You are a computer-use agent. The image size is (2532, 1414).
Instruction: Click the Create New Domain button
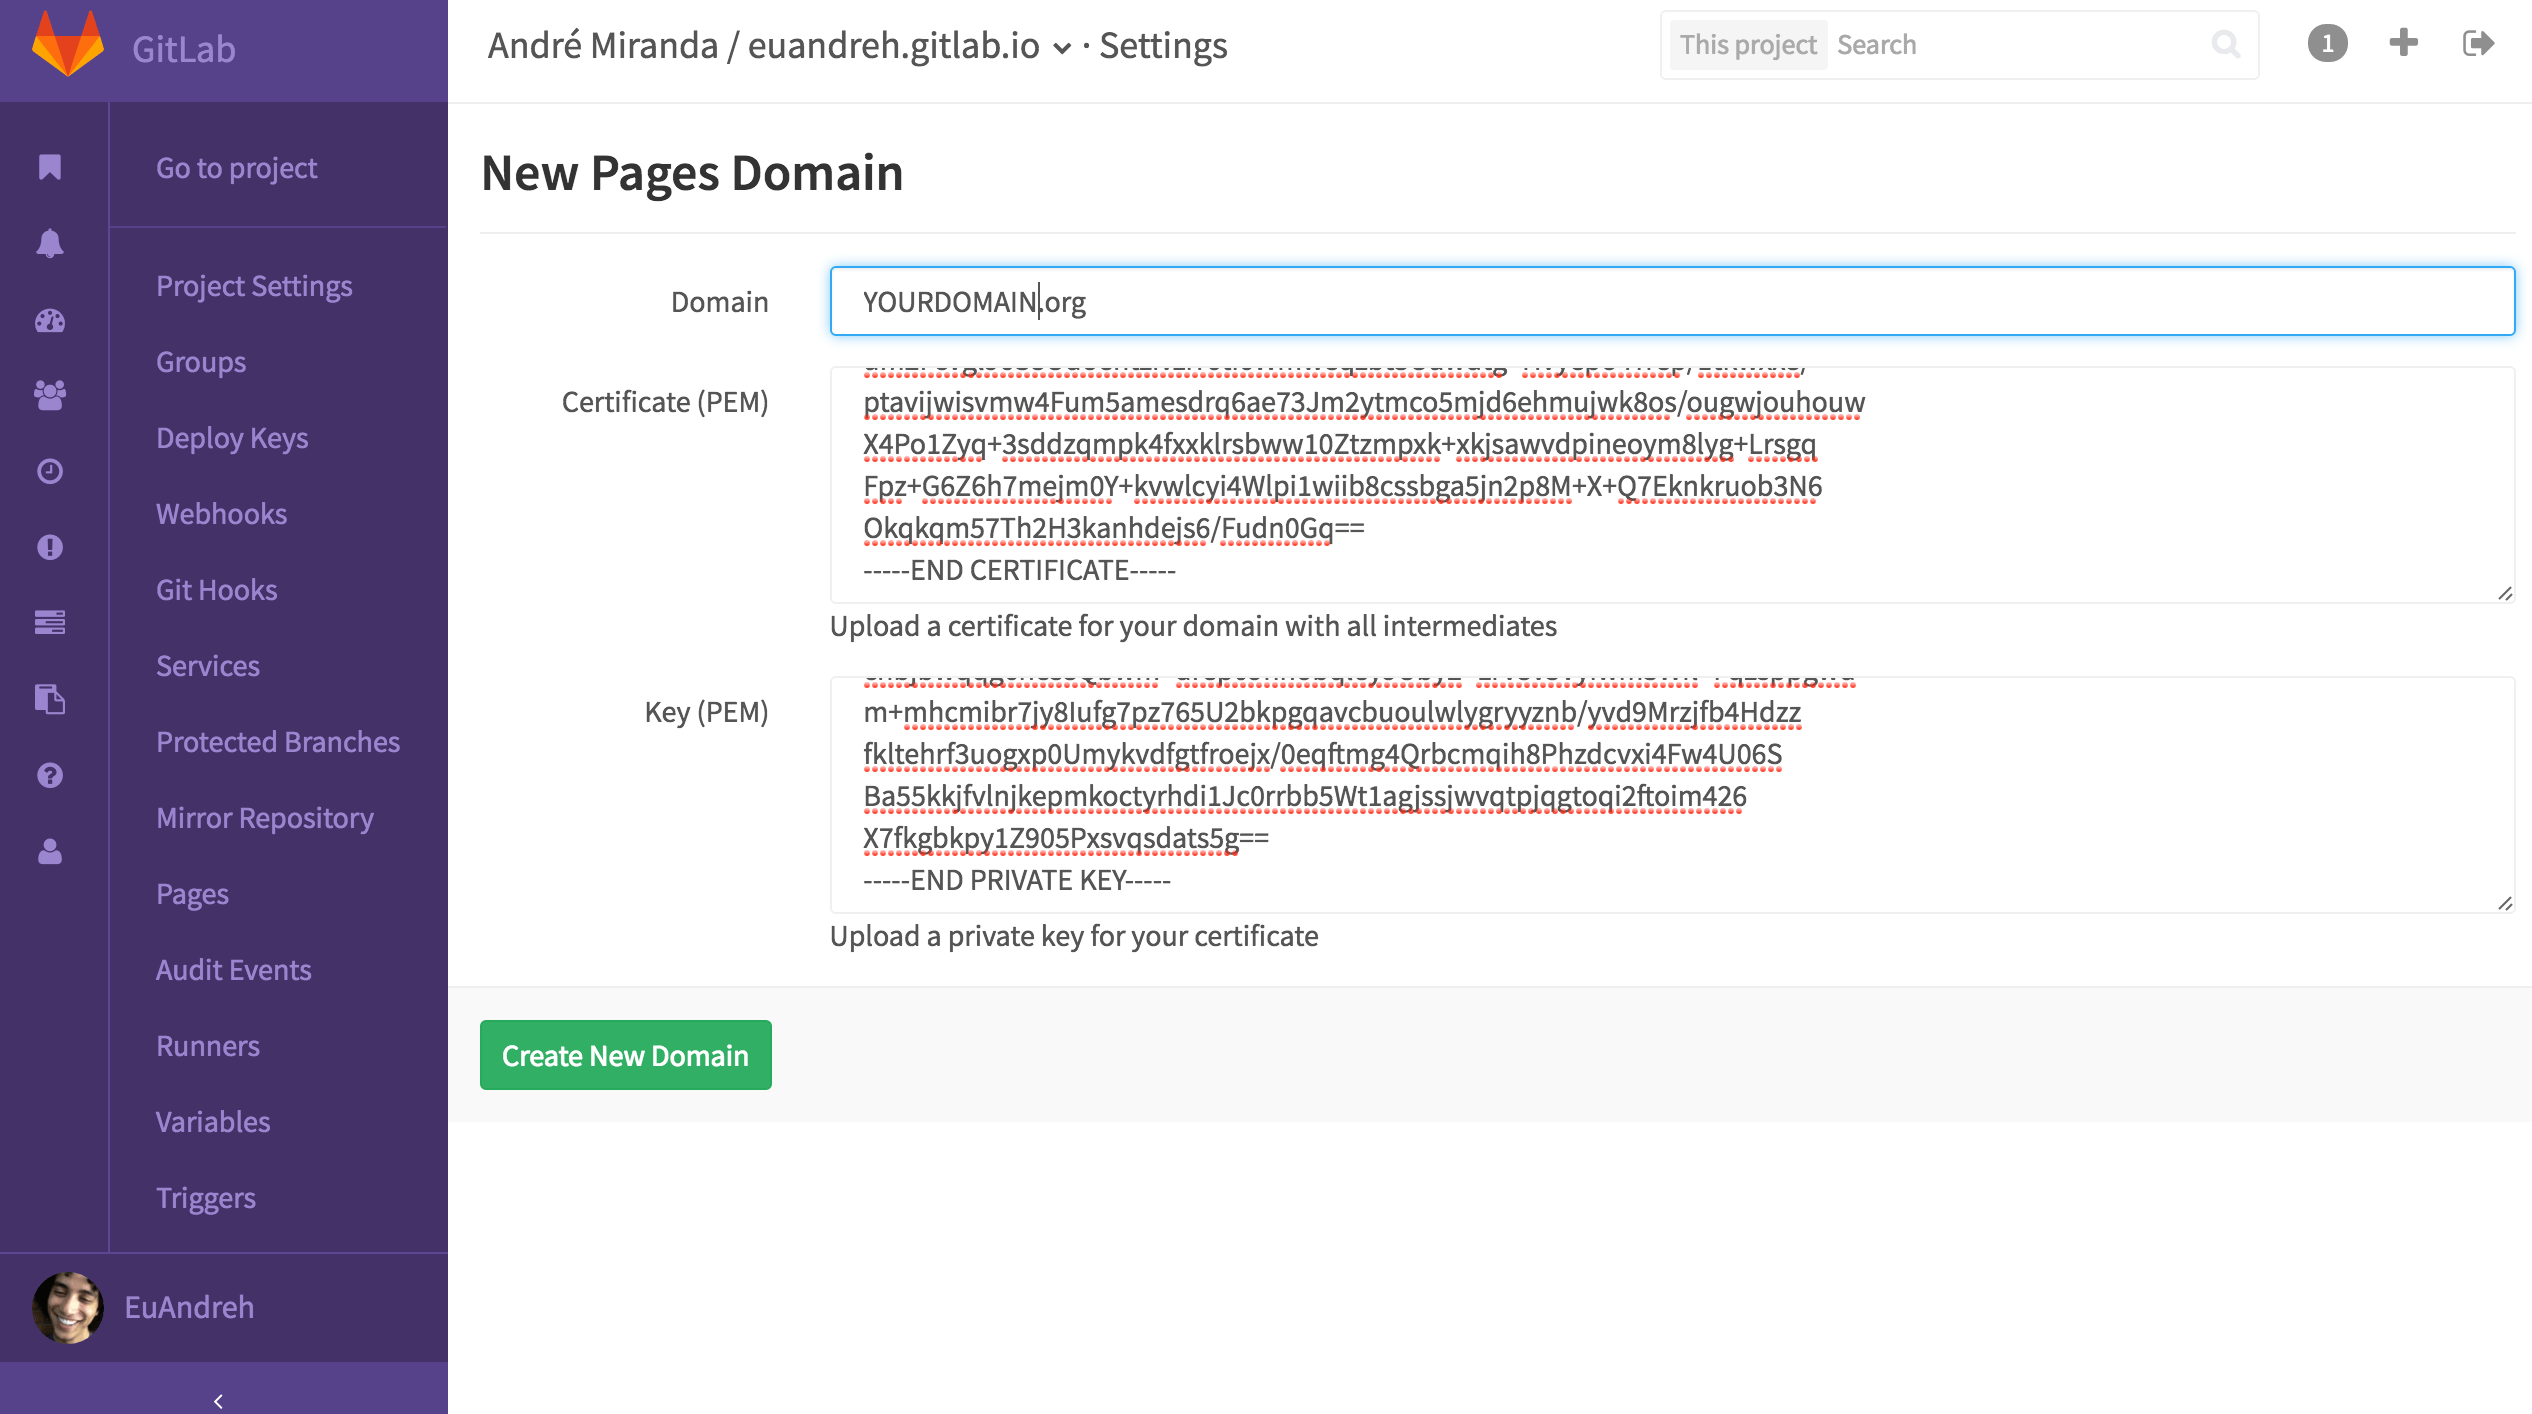626,1055
